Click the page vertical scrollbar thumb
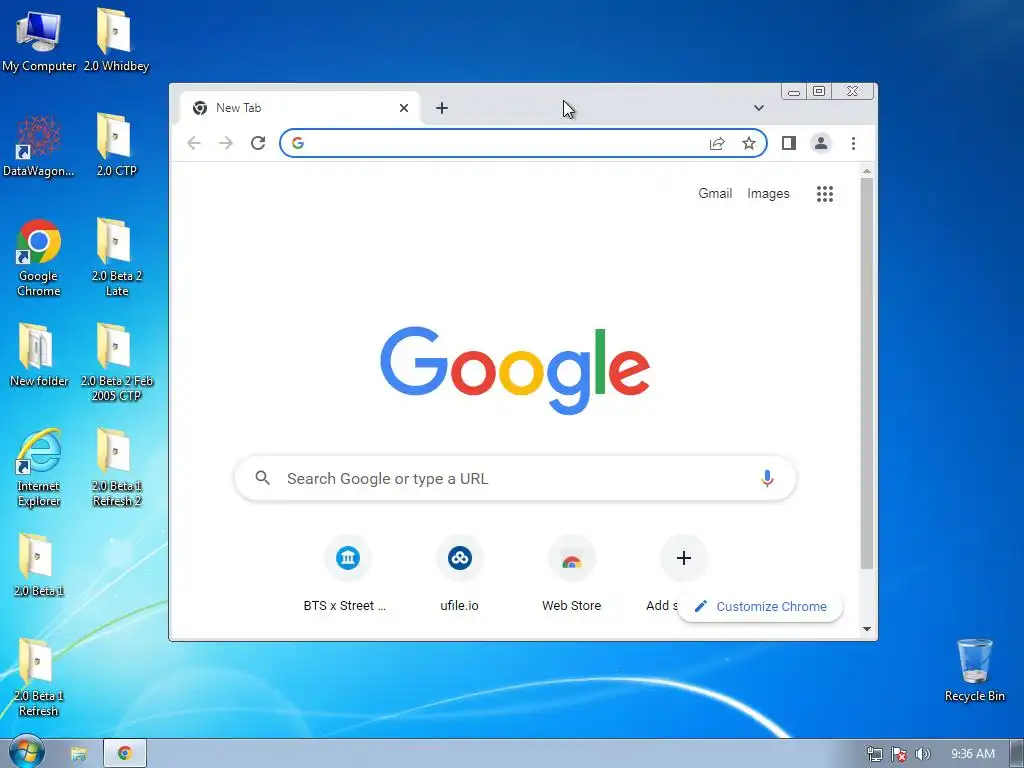Image resolution: width=1024 pixels, height=768 pixels. tap(867, 372)
